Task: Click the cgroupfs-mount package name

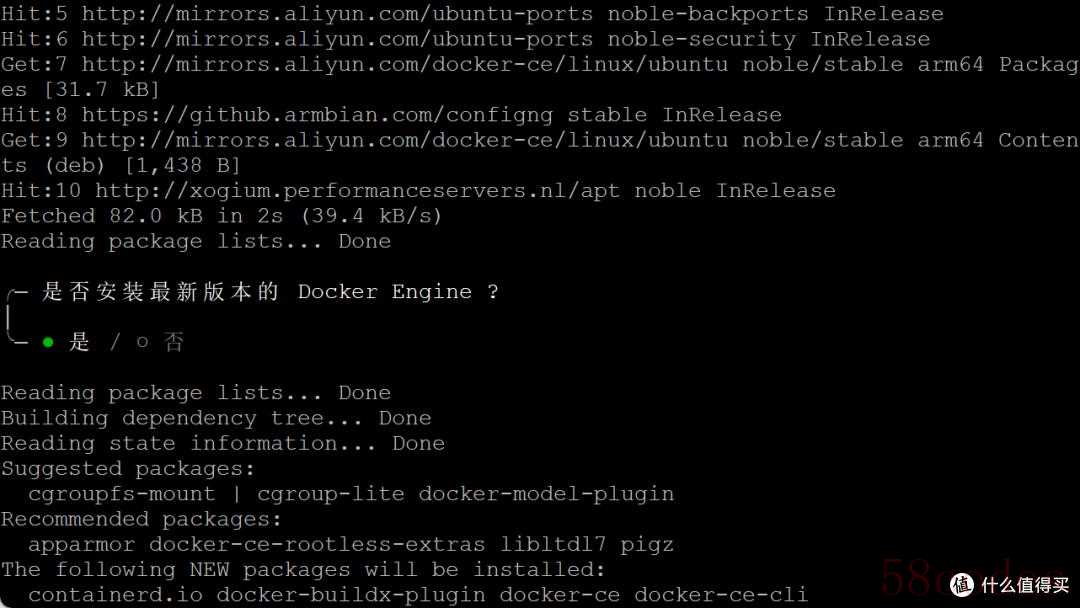Action: click(x=122, y=494)
